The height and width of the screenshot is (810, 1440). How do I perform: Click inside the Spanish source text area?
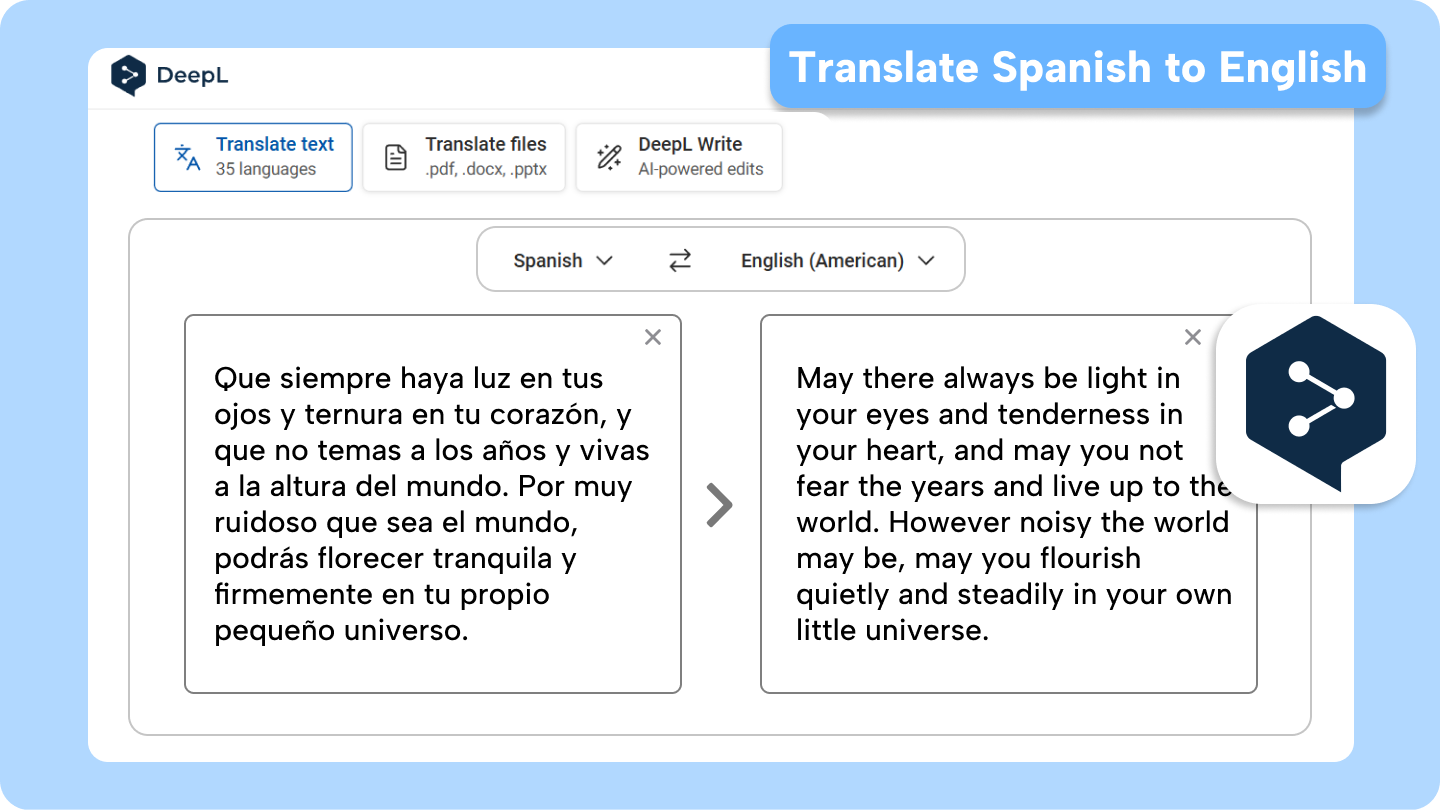click(432, 505)
